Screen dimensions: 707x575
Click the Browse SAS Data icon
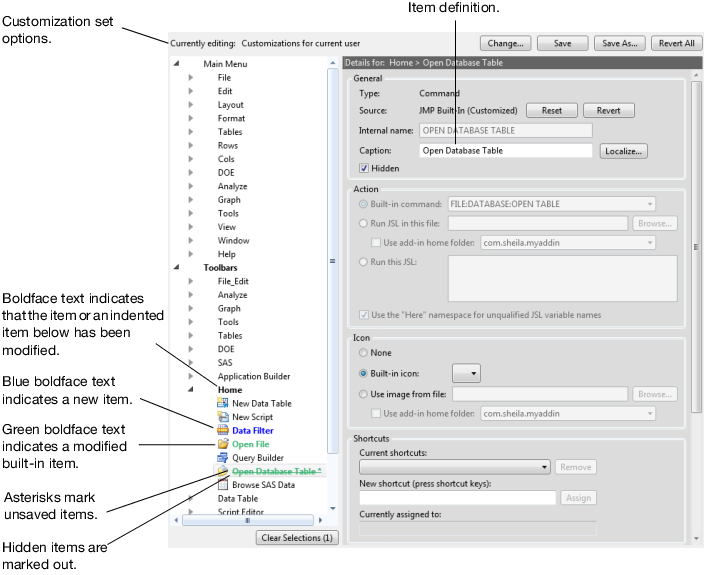223,485
